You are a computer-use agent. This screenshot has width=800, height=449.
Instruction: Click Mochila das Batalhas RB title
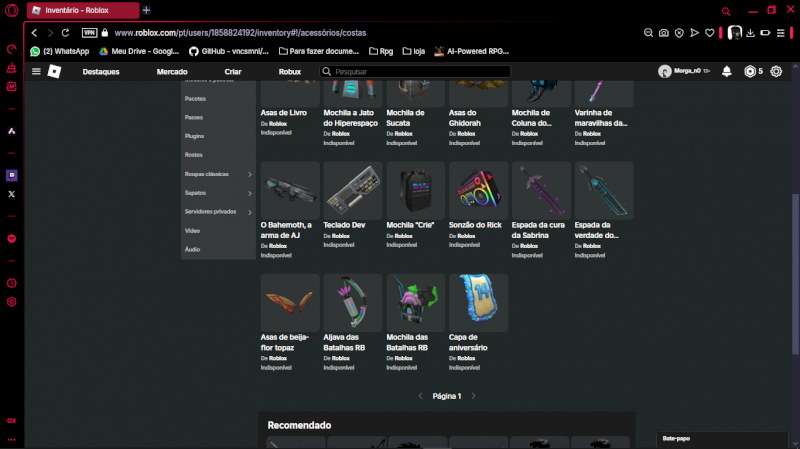pos(407,342)
